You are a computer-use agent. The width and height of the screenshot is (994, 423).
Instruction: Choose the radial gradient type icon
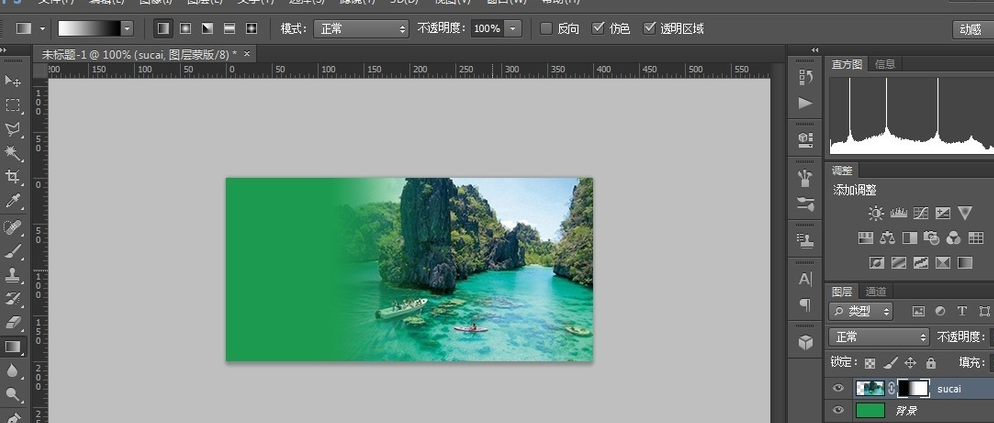(185, 29)
